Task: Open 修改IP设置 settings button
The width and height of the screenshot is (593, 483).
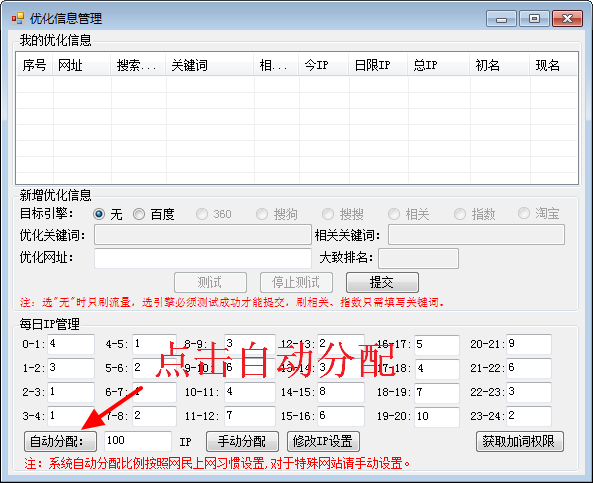Action: (x=323, y=441)
